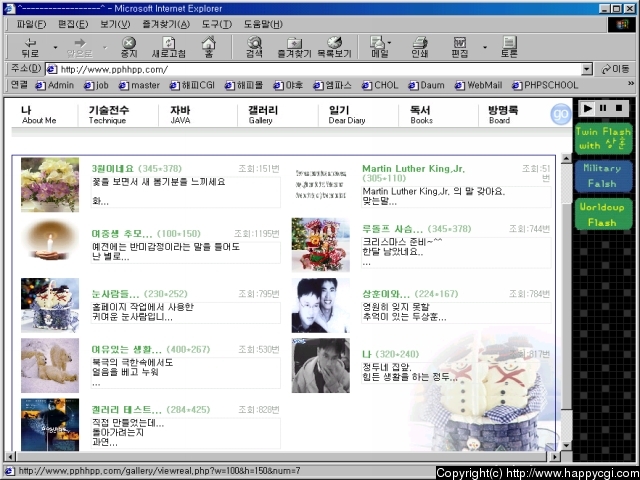Expand the Back button history dropdown
The height and width of the screenshot is (480, 640).
click(x=56, y=47)
